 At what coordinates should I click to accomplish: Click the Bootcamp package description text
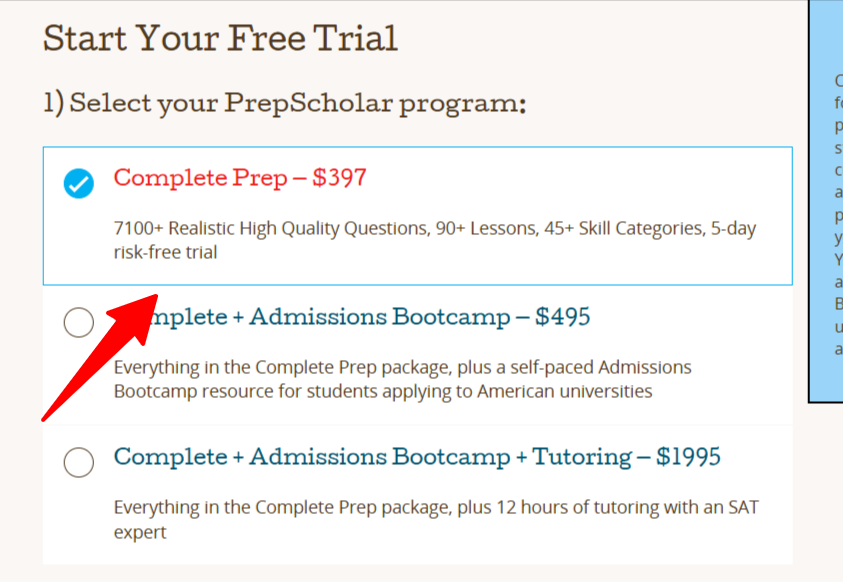[400, 378]
